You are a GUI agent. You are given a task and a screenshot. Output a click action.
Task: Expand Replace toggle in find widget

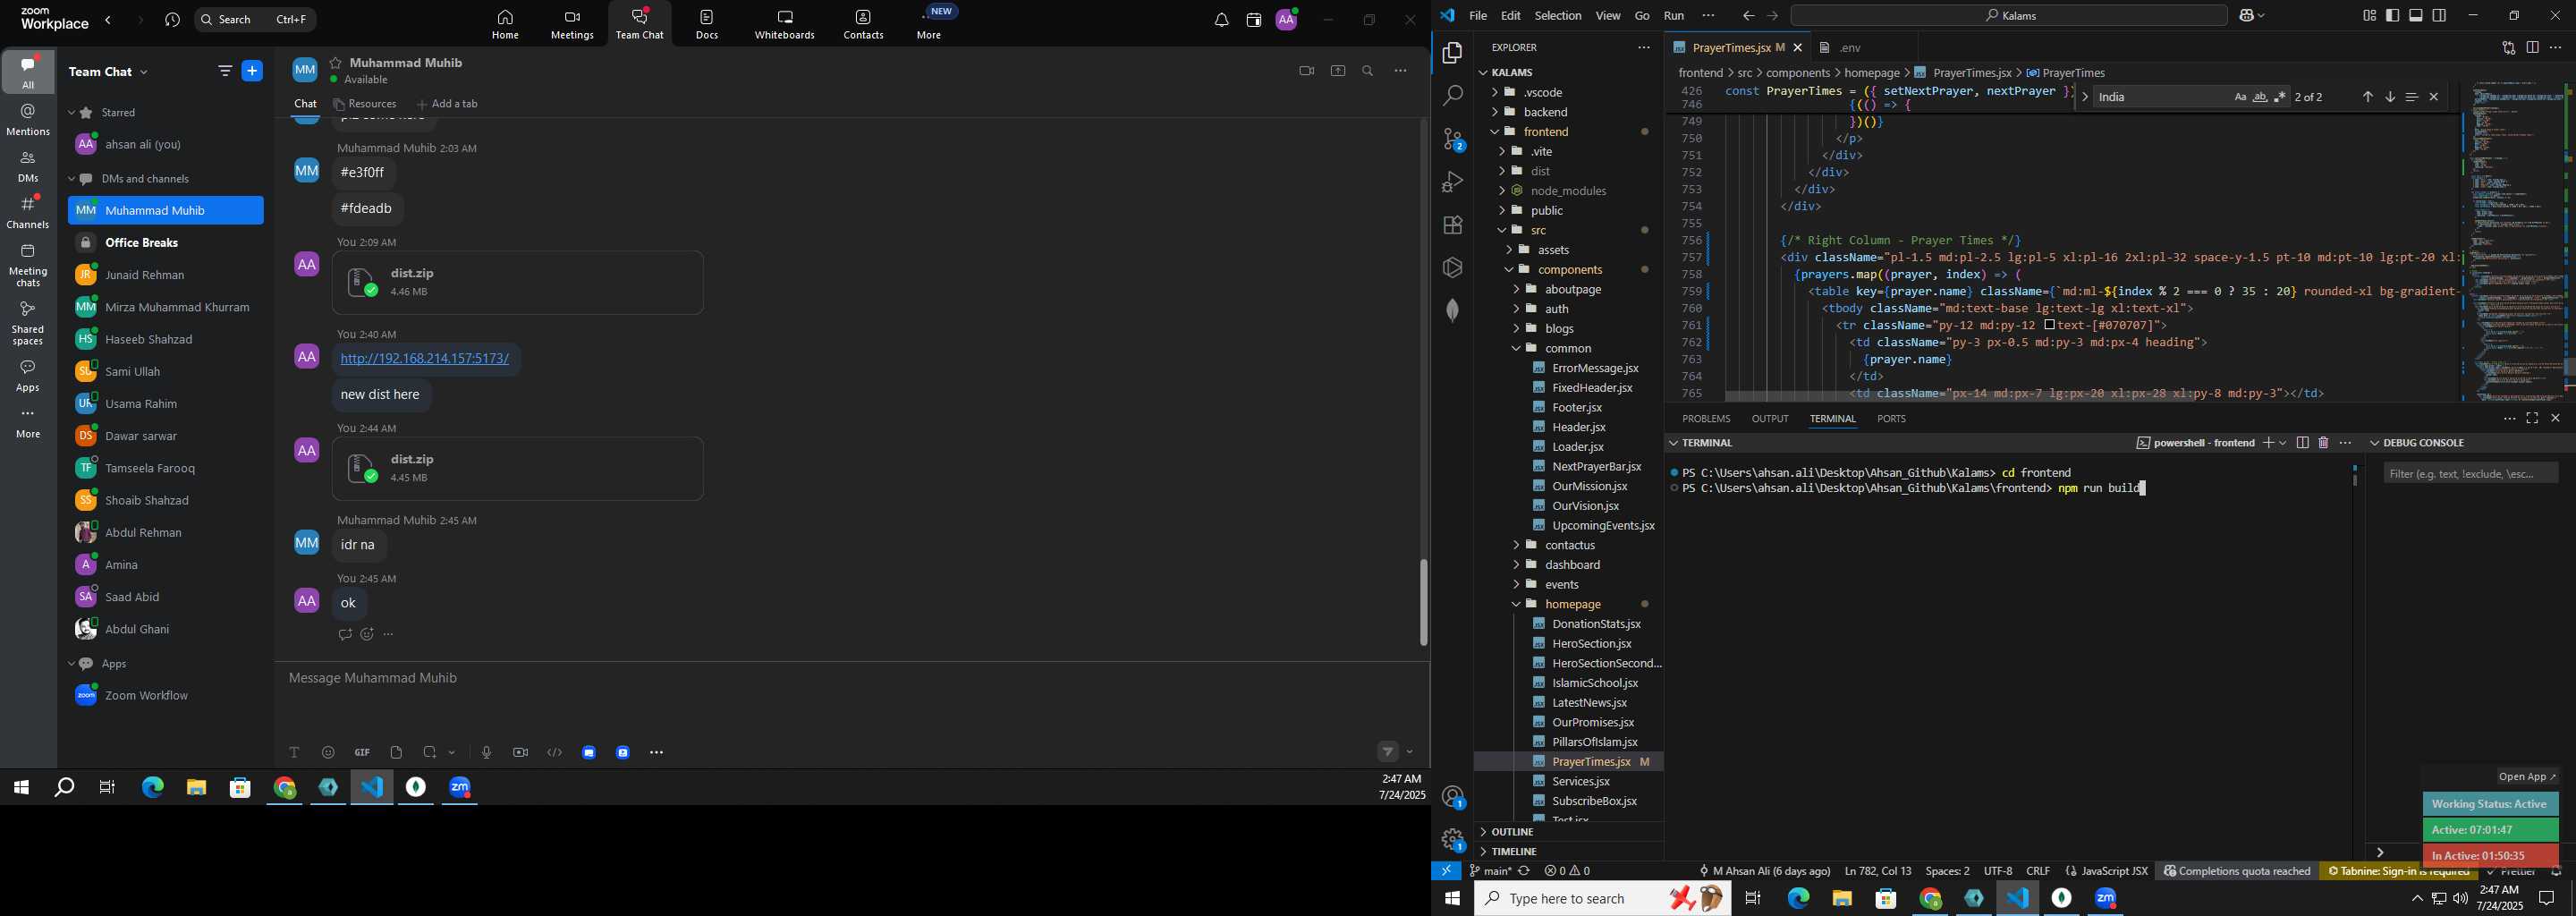pyautogui.click(x=2085, y=97)
